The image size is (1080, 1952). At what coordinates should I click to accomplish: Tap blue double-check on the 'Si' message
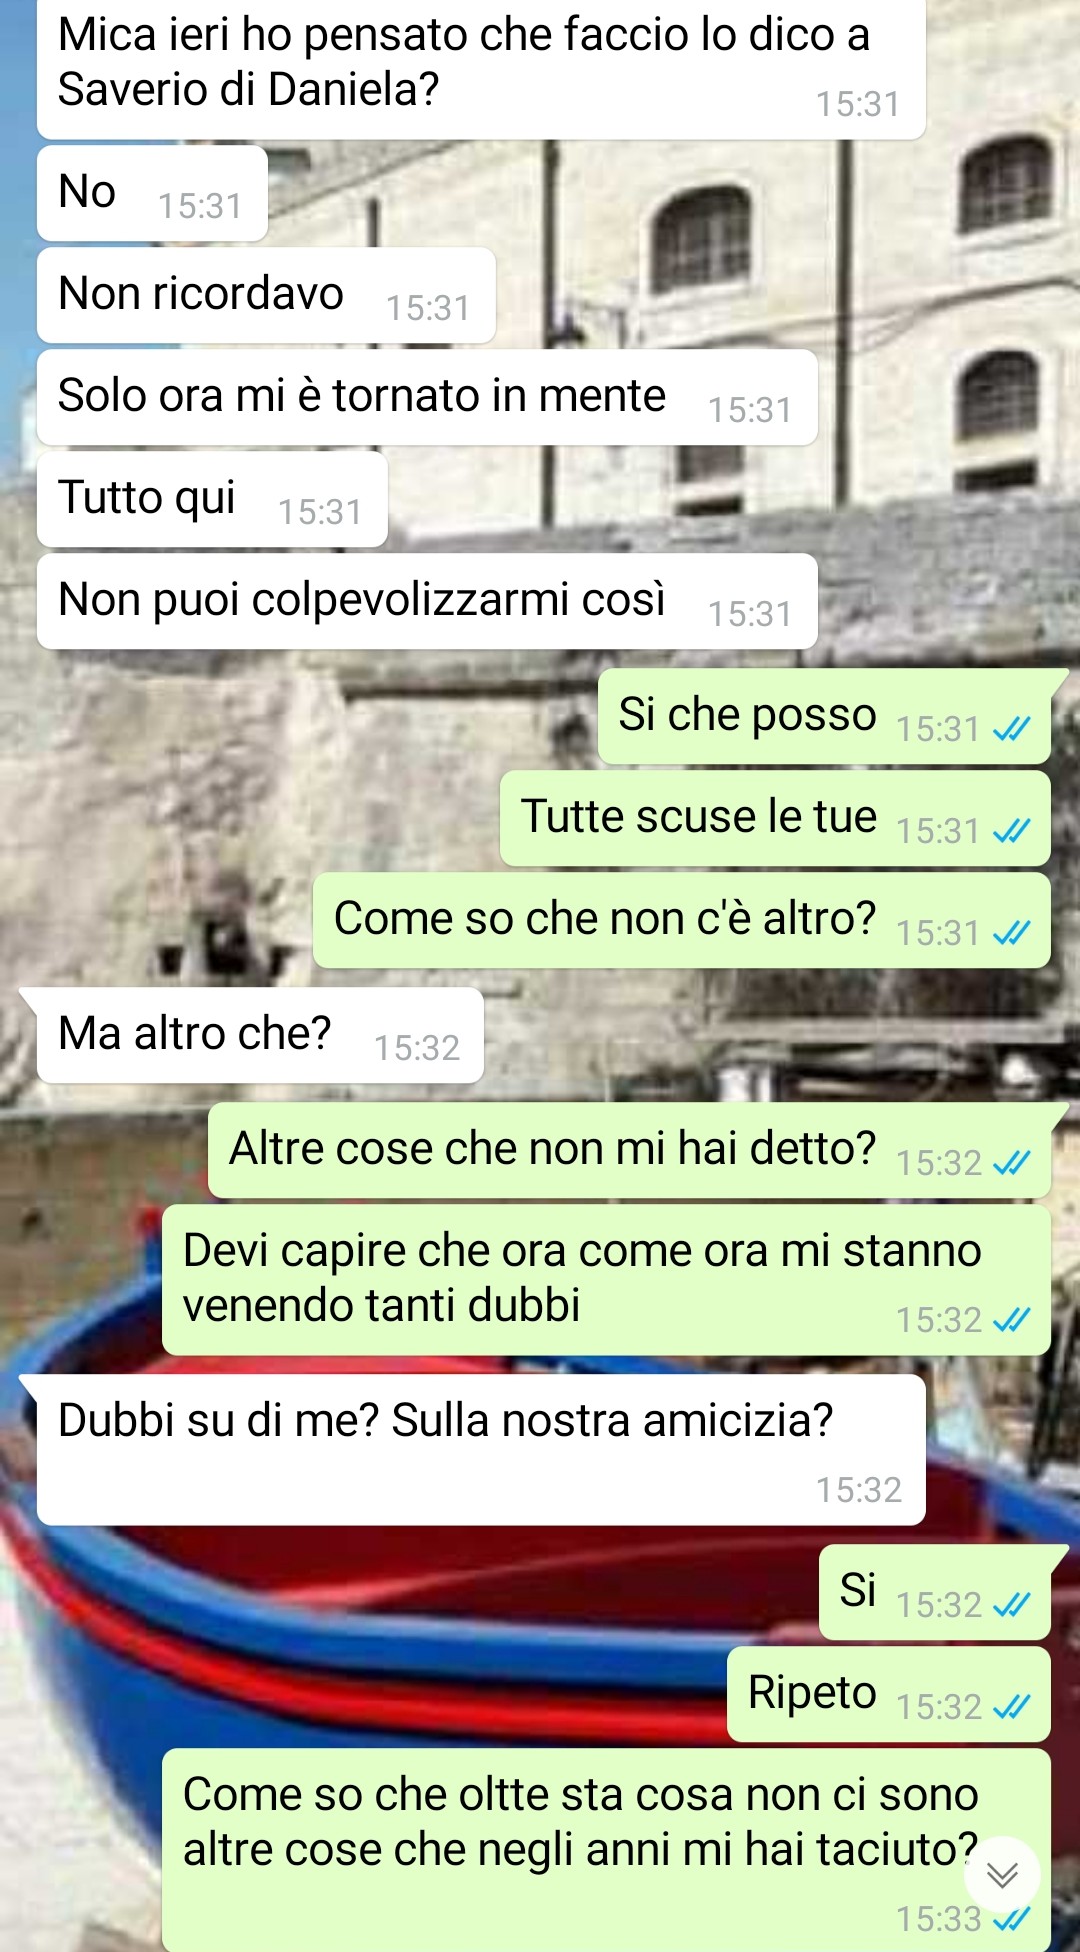1011,1606
